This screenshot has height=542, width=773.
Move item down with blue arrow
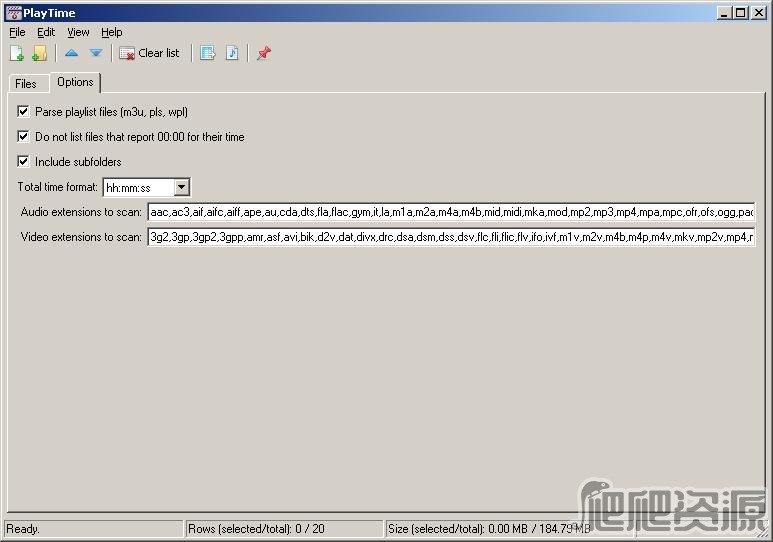tap(96, 53)
